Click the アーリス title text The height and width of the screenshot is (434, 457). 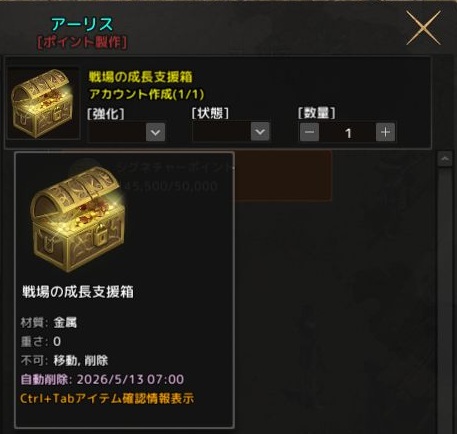82,24
